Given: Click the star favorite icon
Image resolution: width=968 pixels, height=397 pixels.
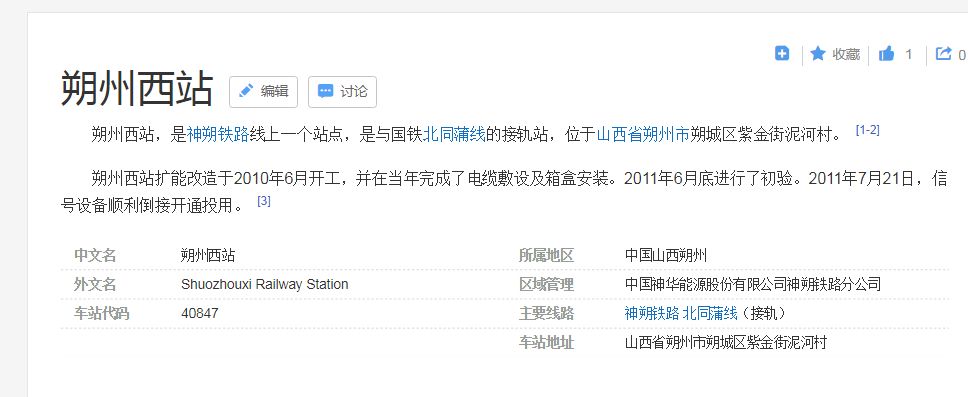Looking at the screenshot, I should point(817,54).
